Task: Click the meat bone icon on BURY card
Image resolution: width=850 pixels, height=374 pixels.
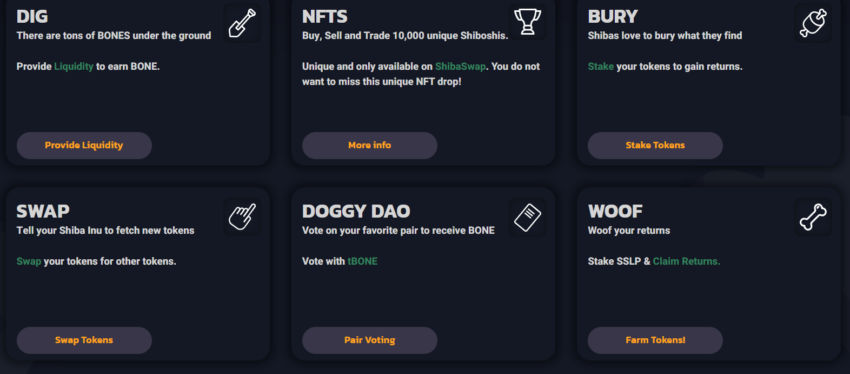Action: 813,23
